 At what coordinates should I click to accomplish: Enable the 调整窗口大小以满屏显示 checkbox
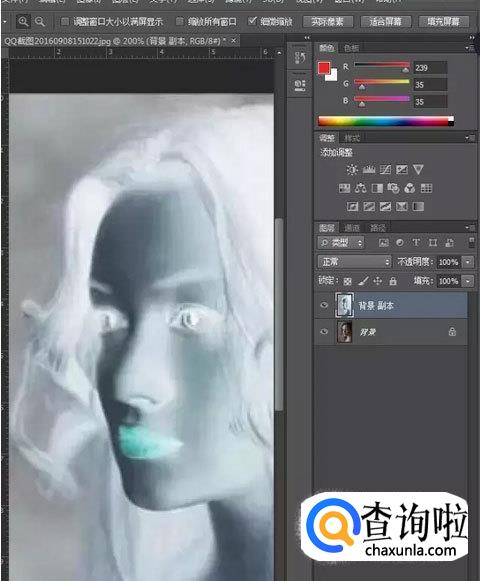click(x=65, y=22)
